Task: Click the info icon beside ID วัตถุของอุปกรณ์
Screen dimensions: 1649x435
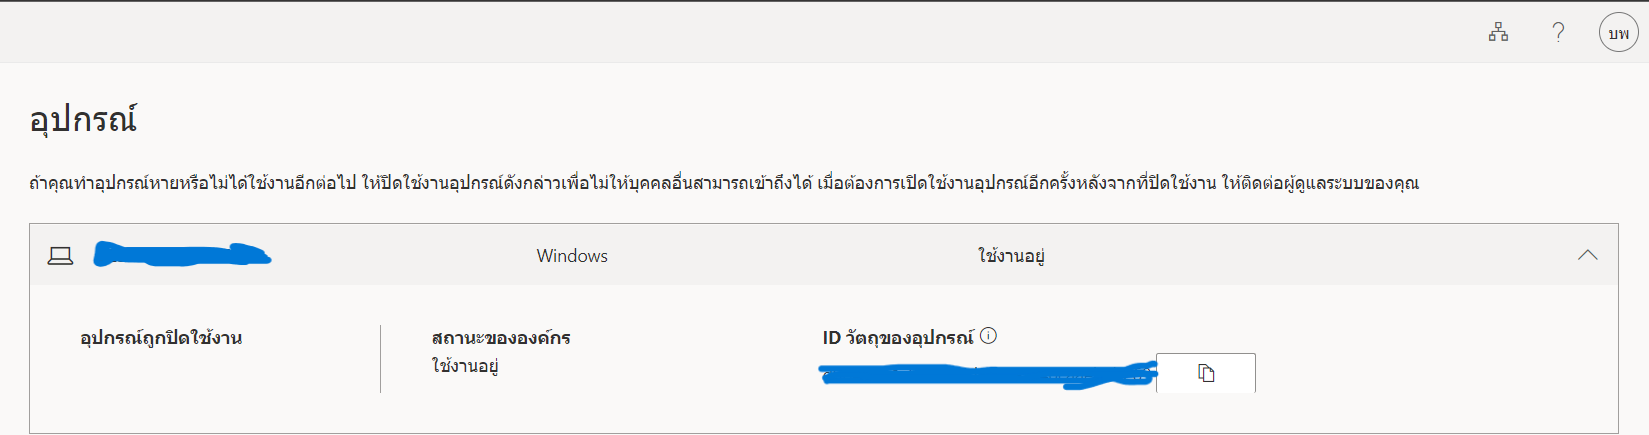Action: [988, 336]
